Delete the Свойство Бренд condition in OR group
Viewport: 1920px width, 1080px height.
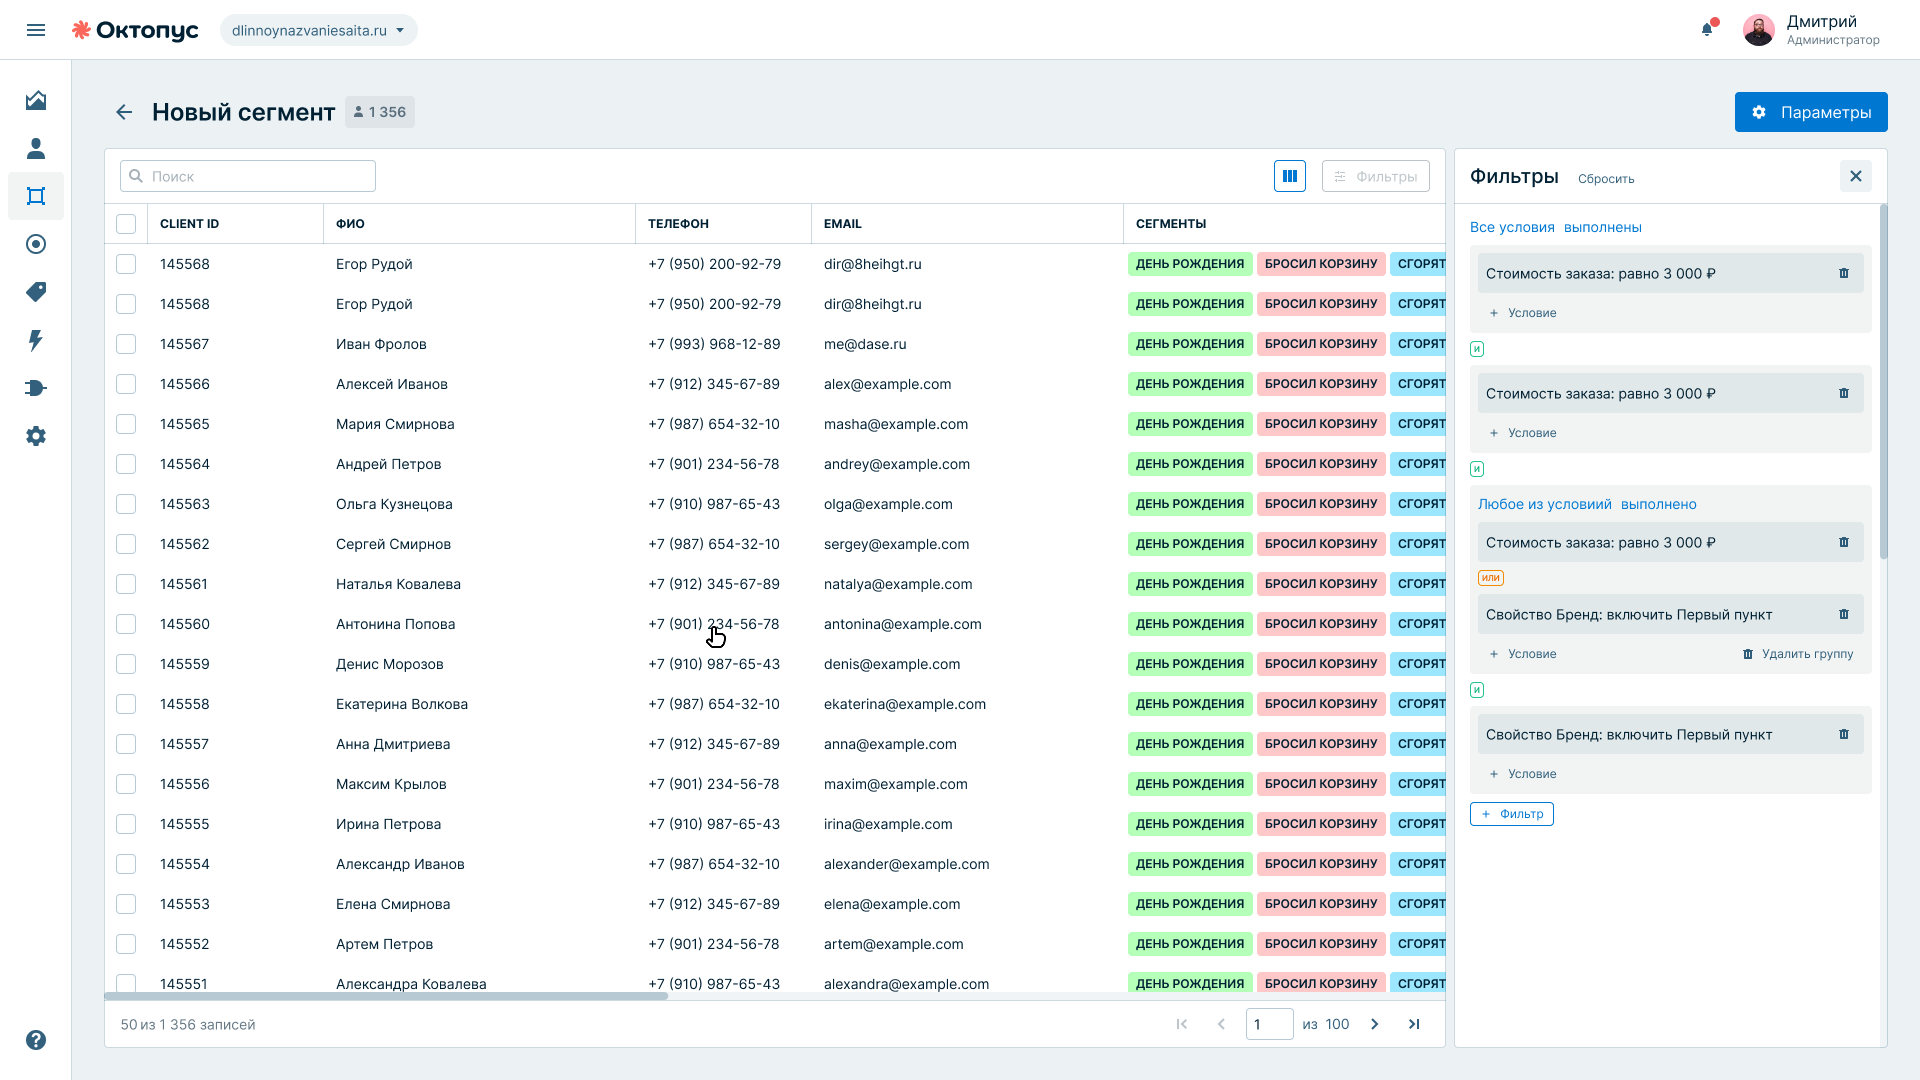[1844, 614]
